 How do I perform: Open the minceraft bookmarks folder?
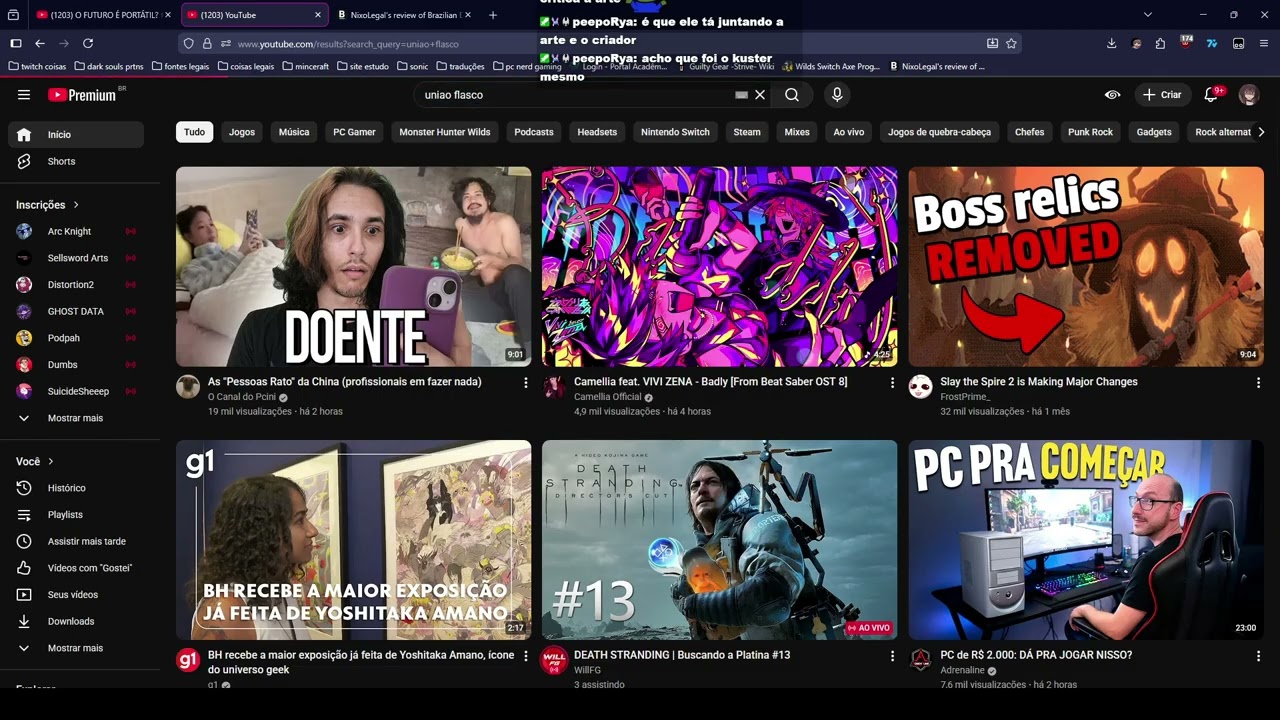click(x=306, y=66)
